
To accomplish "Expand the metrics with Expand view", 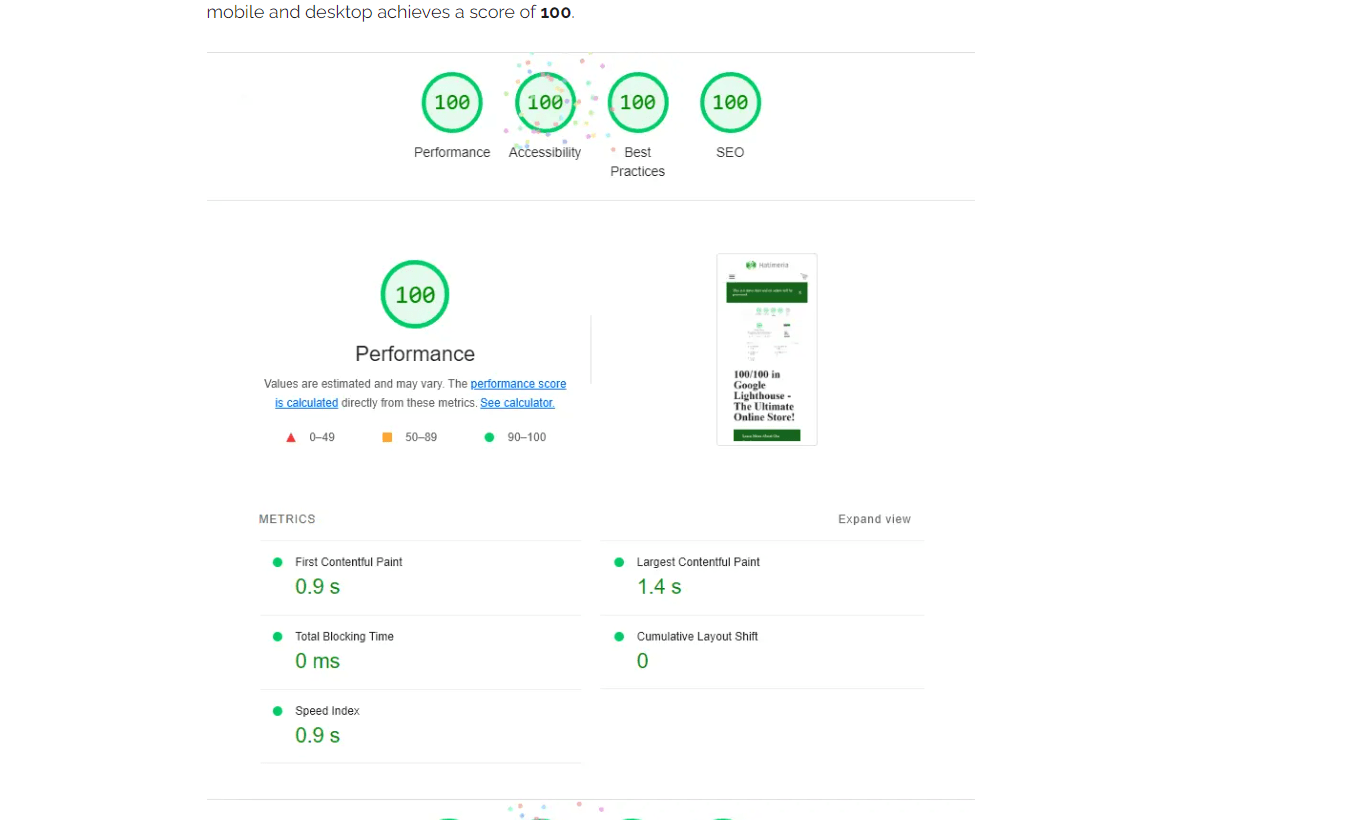I will [x=874, y=520].
